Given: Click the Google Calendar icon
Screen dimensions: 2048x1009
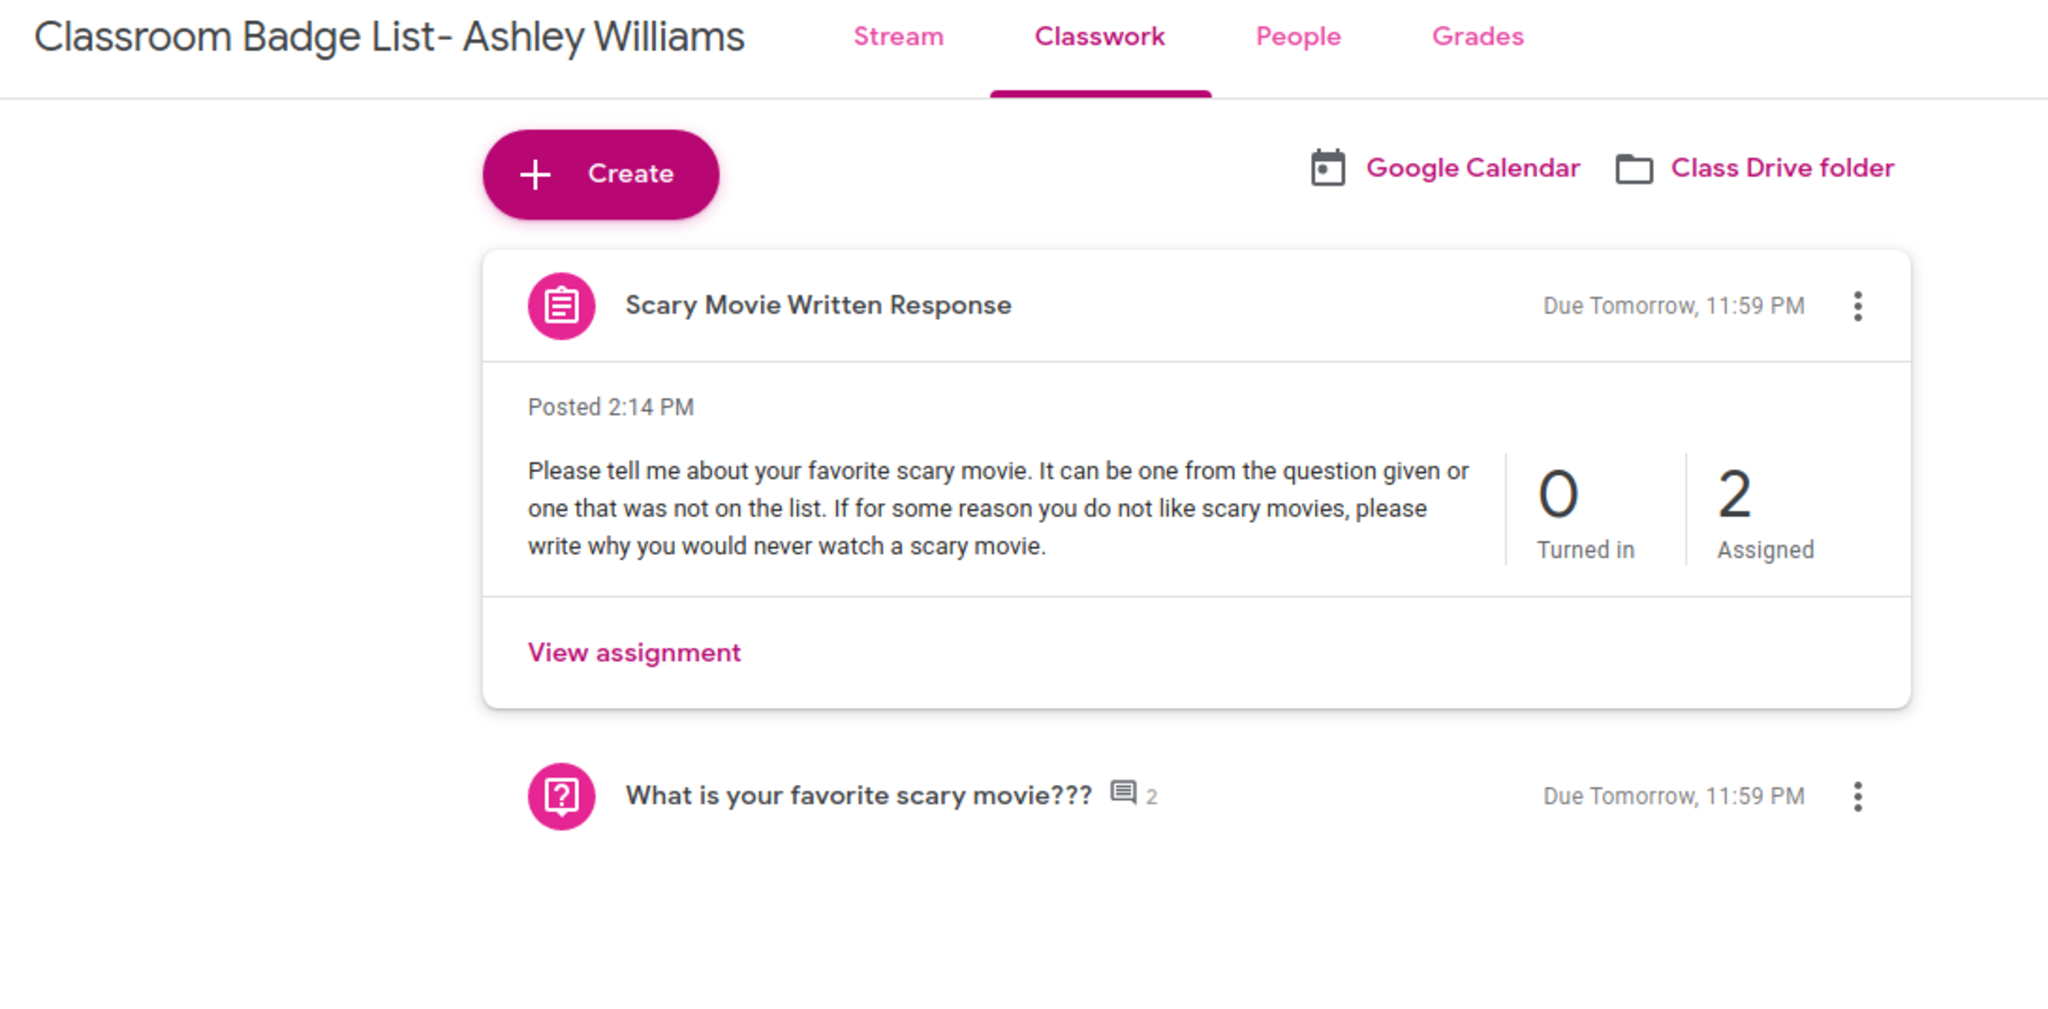Looking at the screenshot, I should click(x=1328, y=168).
